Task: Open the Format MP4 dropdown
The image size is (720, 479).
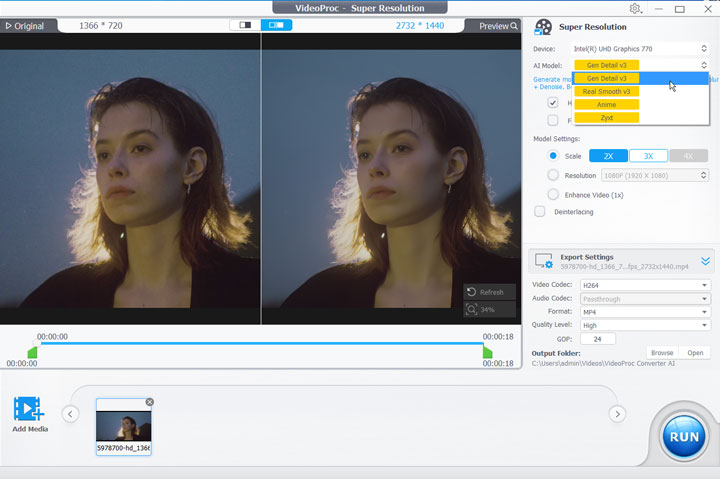Action: (x=645, y=312)
